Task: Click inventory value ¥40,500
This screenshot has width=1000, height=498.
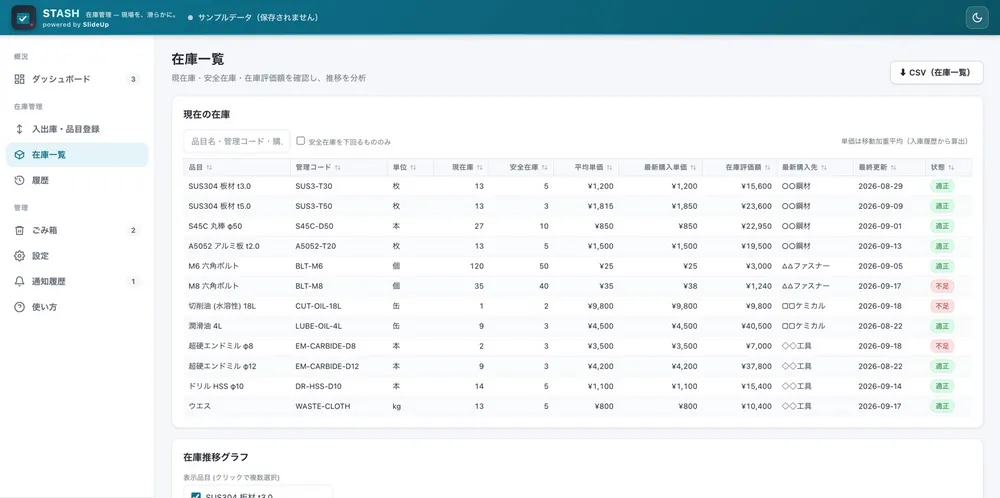Action: (x=756, y=326)
